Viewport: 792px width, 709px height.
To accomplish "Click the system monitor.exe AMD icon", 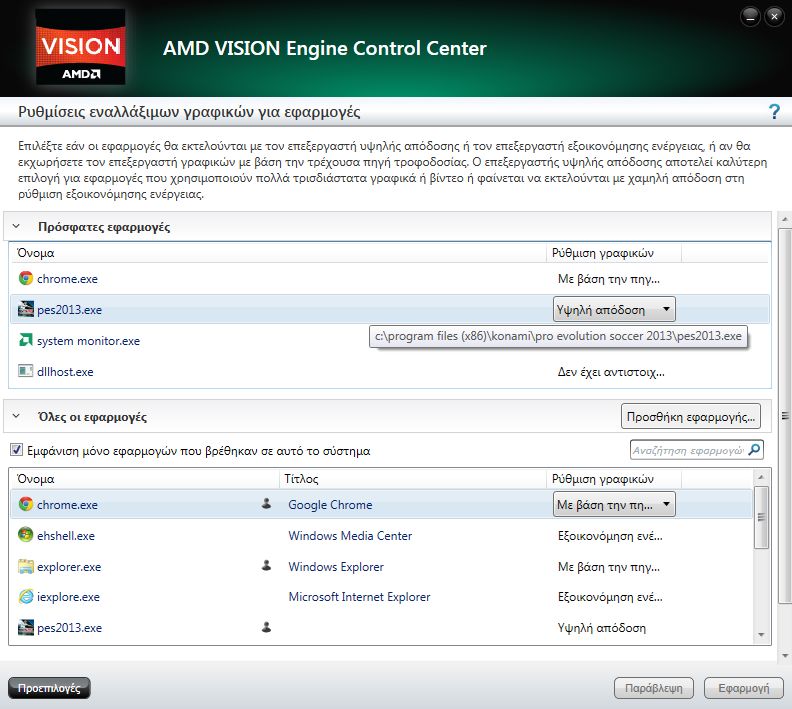I will click(26, 340).
